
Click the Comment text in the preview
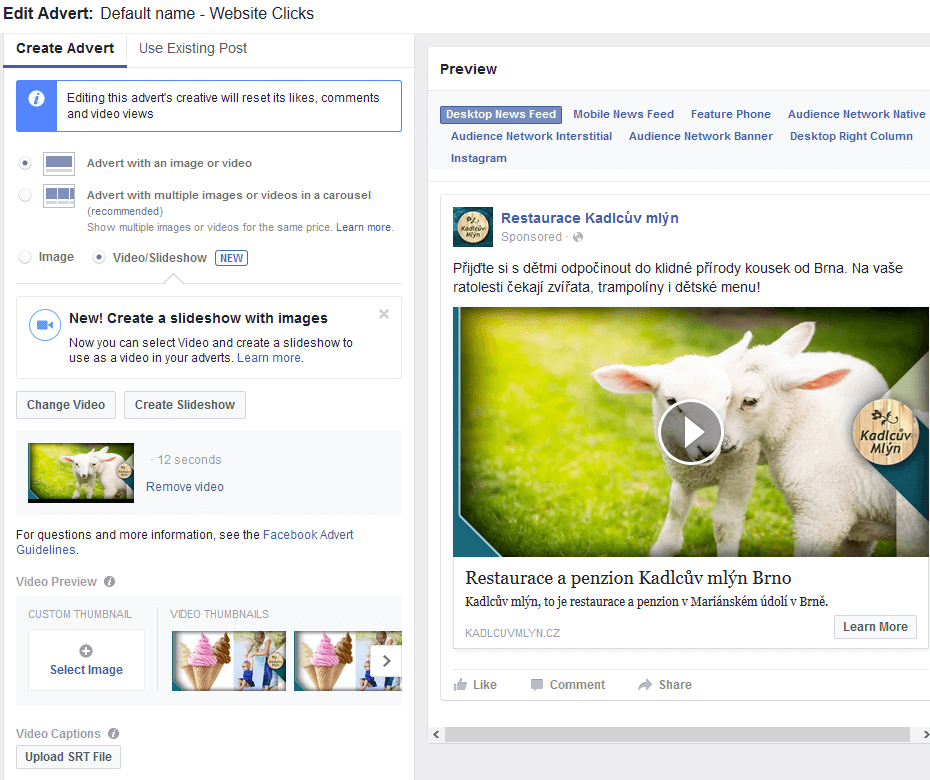click(x=577, y=685)
